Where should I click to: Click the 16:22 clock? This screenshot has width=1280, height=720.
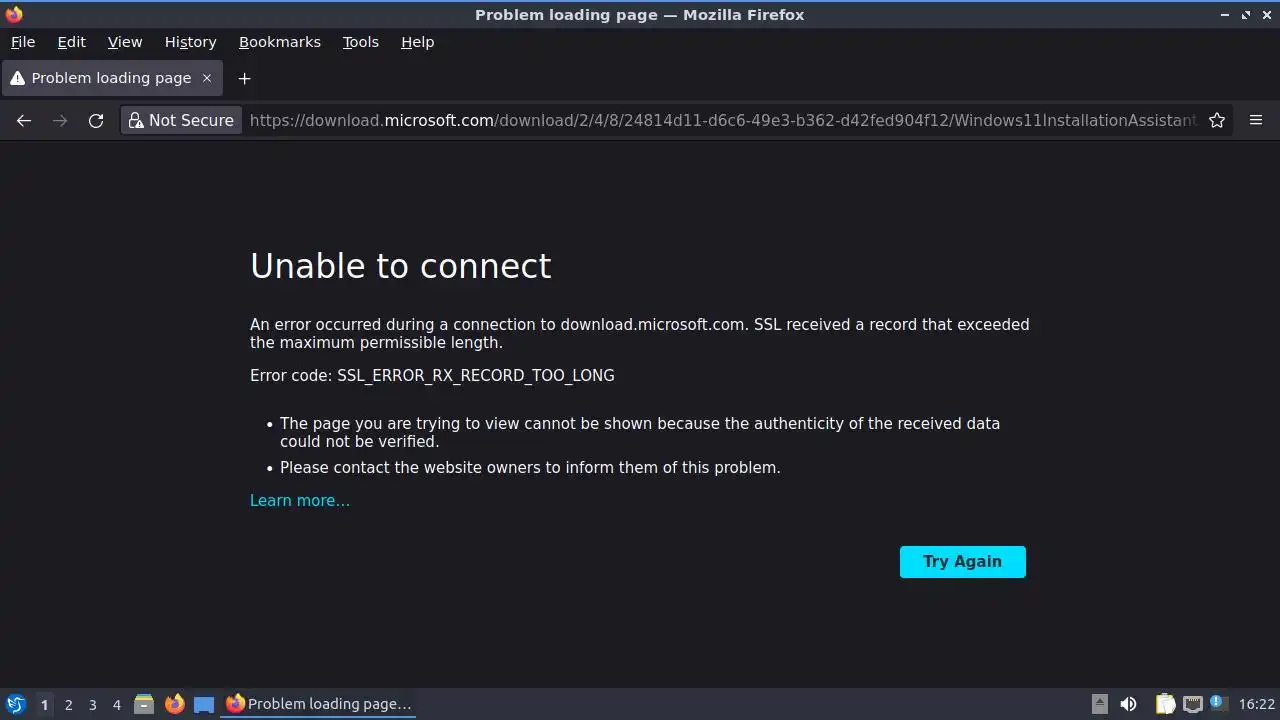click(x=1257, y=704)
